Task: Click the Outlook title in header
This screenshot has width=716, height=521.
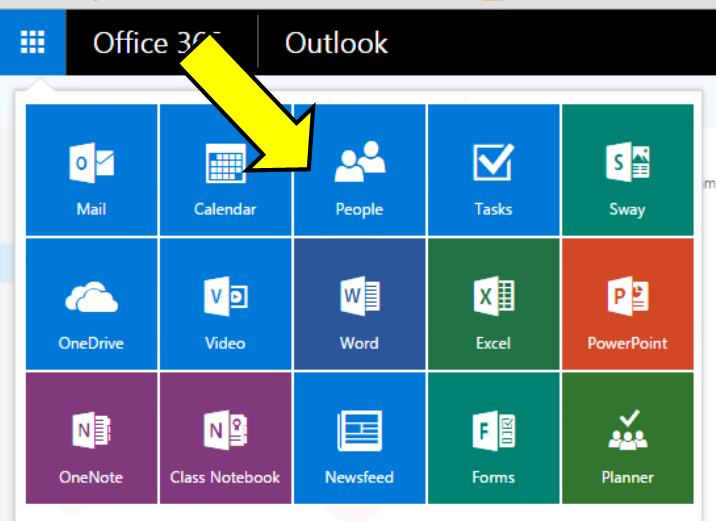Action: pyautogui.click(x=336, y=43)
